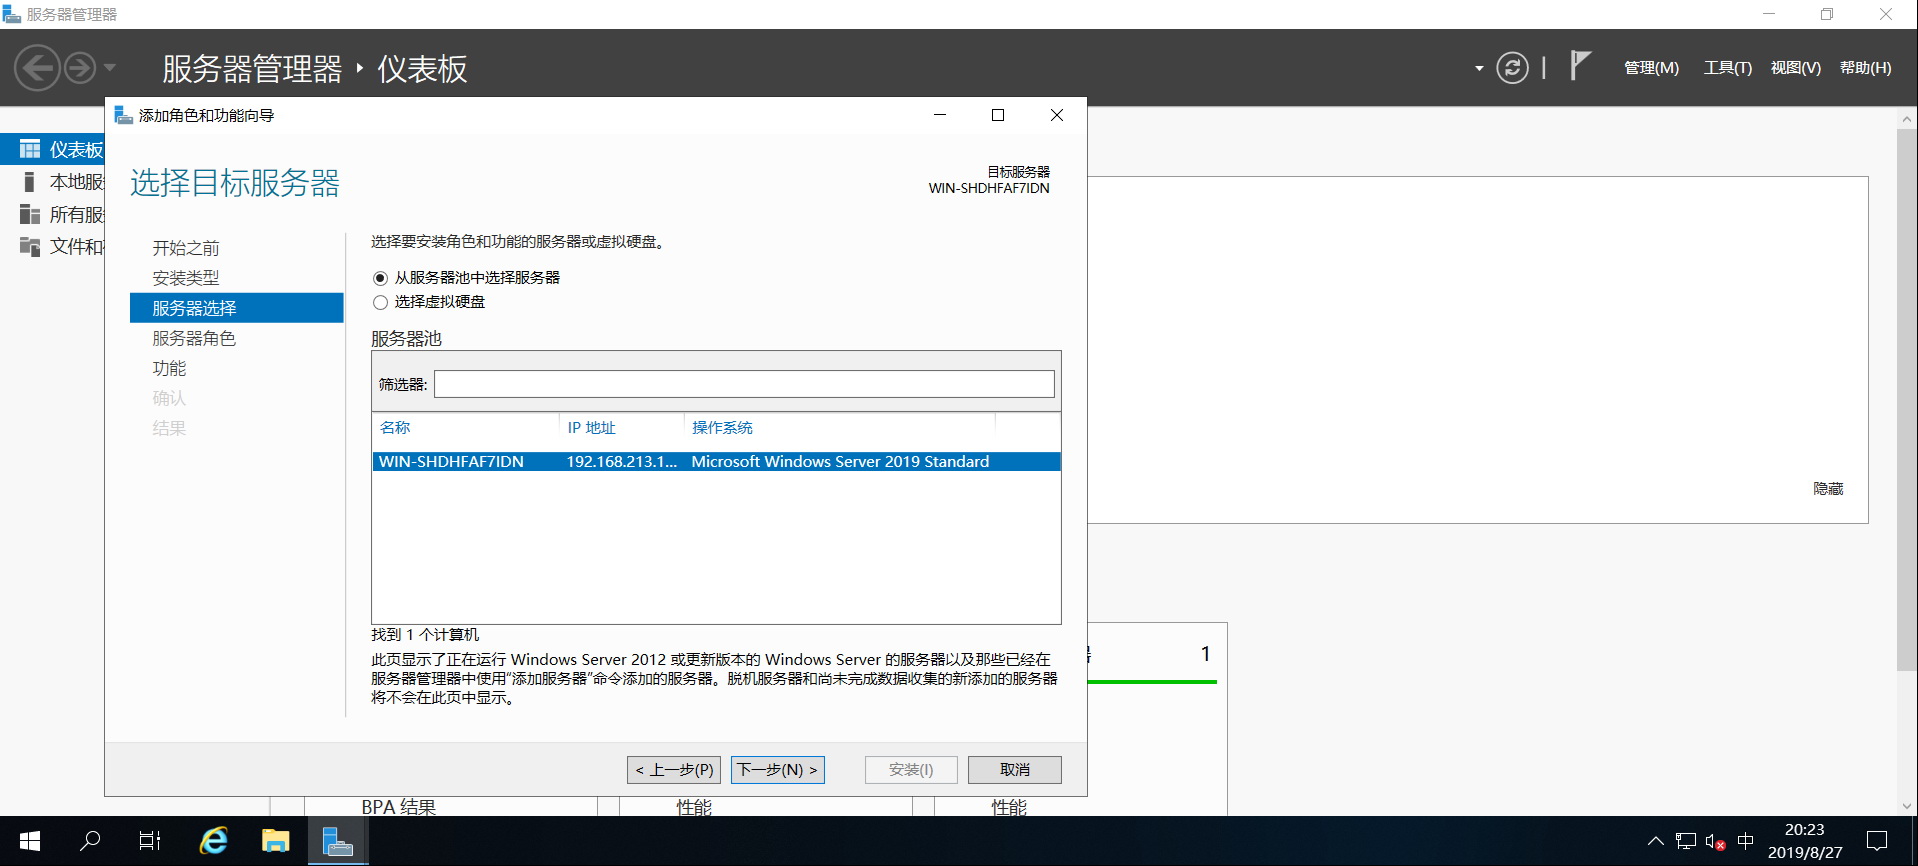The image size is (1918, 866).
Task: Go to 安装类型 wizard step
Action: pos(186,278)
